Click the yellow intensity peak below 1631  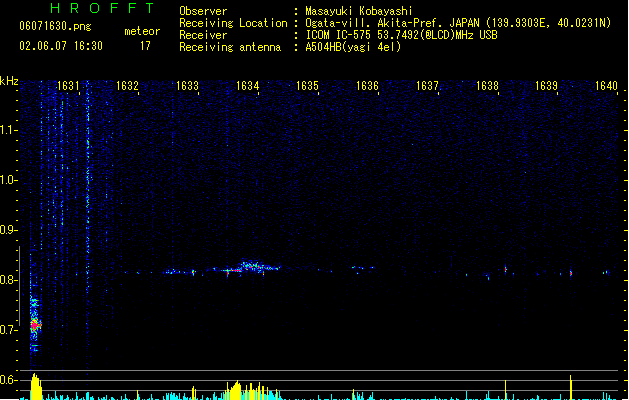36,386
